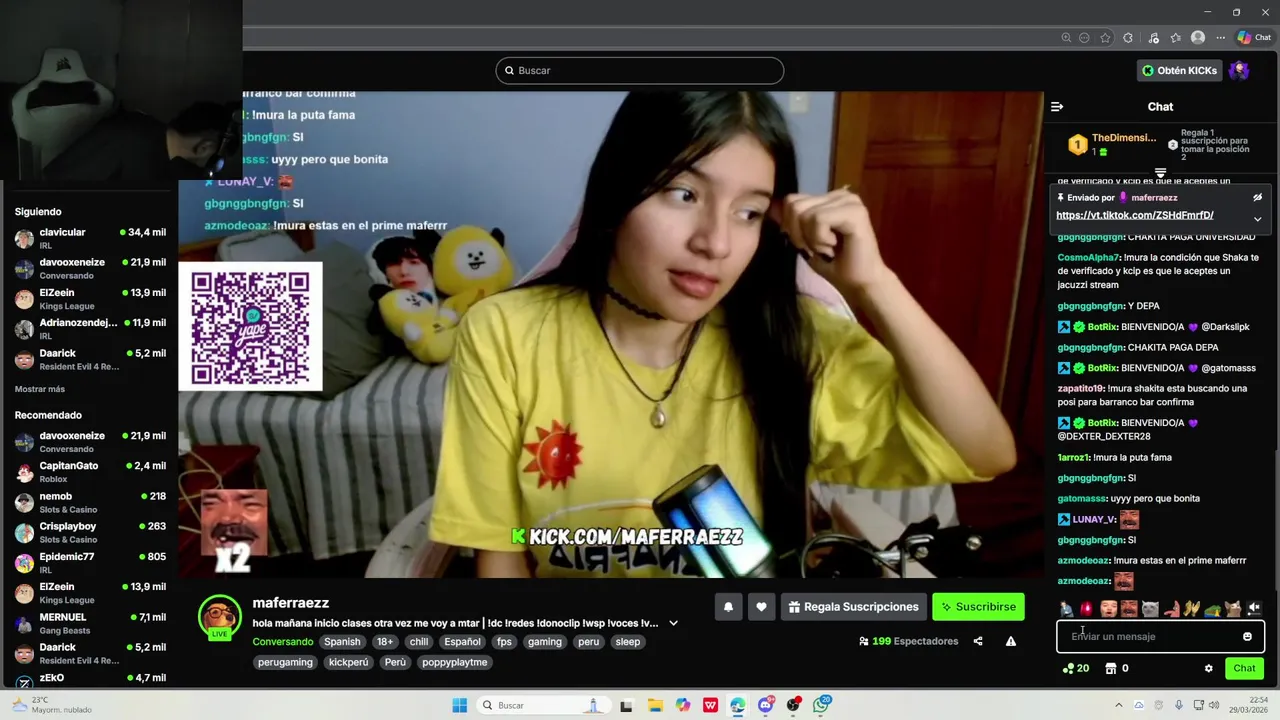Viewport: 1280px width, 720px height.
Task: Open Adrianozendej... channel in sidebar
Action: pos(90,329)
